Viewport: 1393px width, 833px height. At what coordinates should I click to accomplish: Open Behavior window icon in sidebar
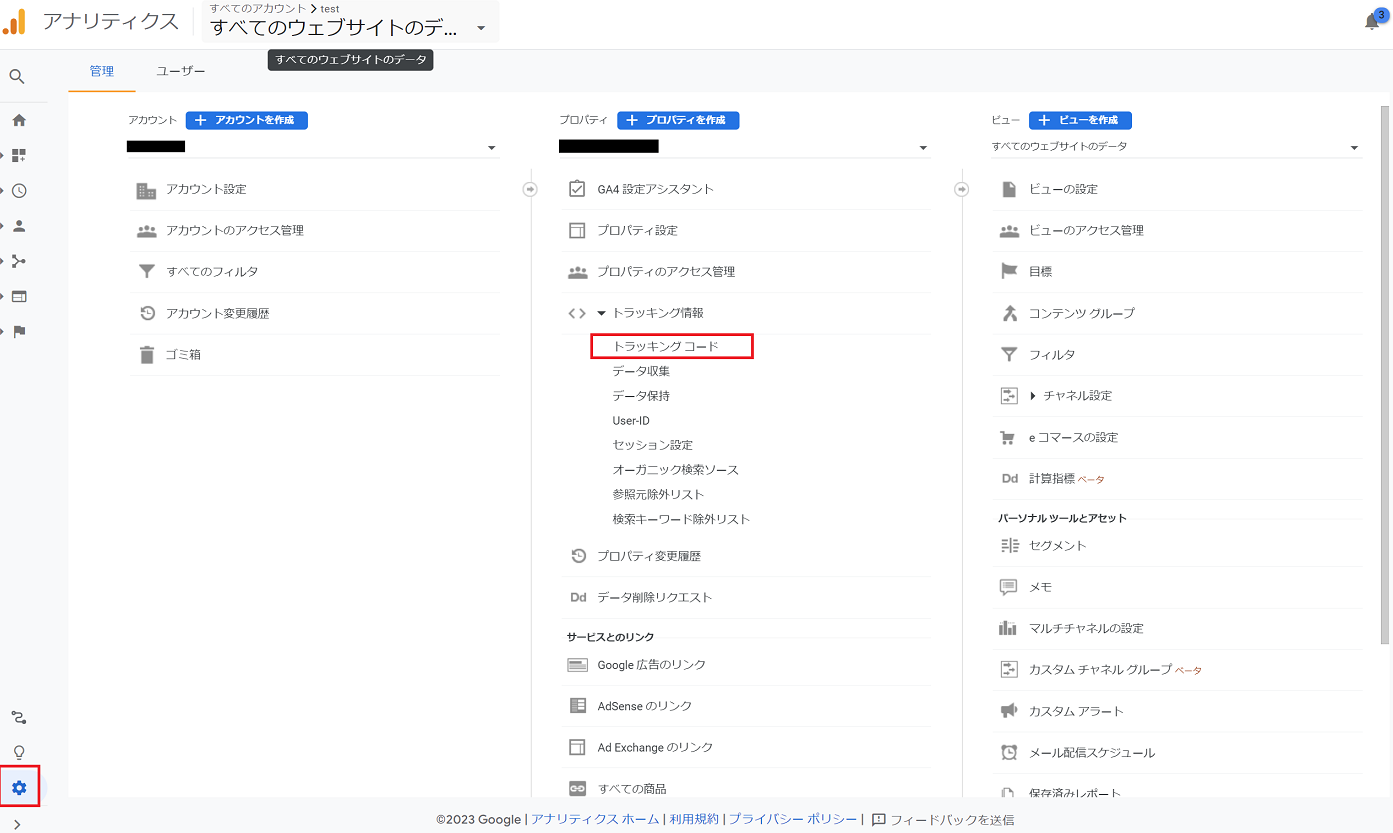click(x=19, y=296)
